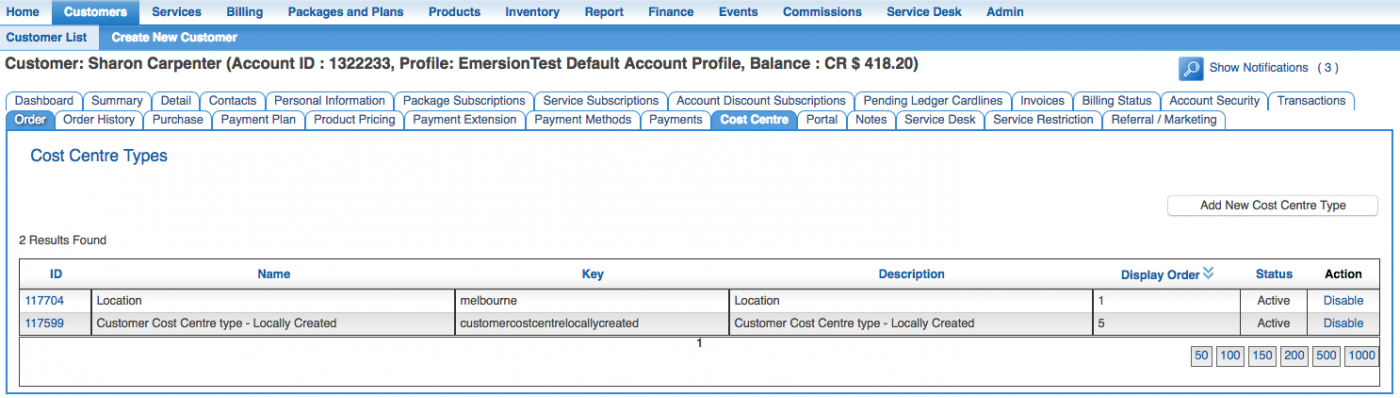
Task: Switch to the Billing Status tab
Action: coord(1117,101)
